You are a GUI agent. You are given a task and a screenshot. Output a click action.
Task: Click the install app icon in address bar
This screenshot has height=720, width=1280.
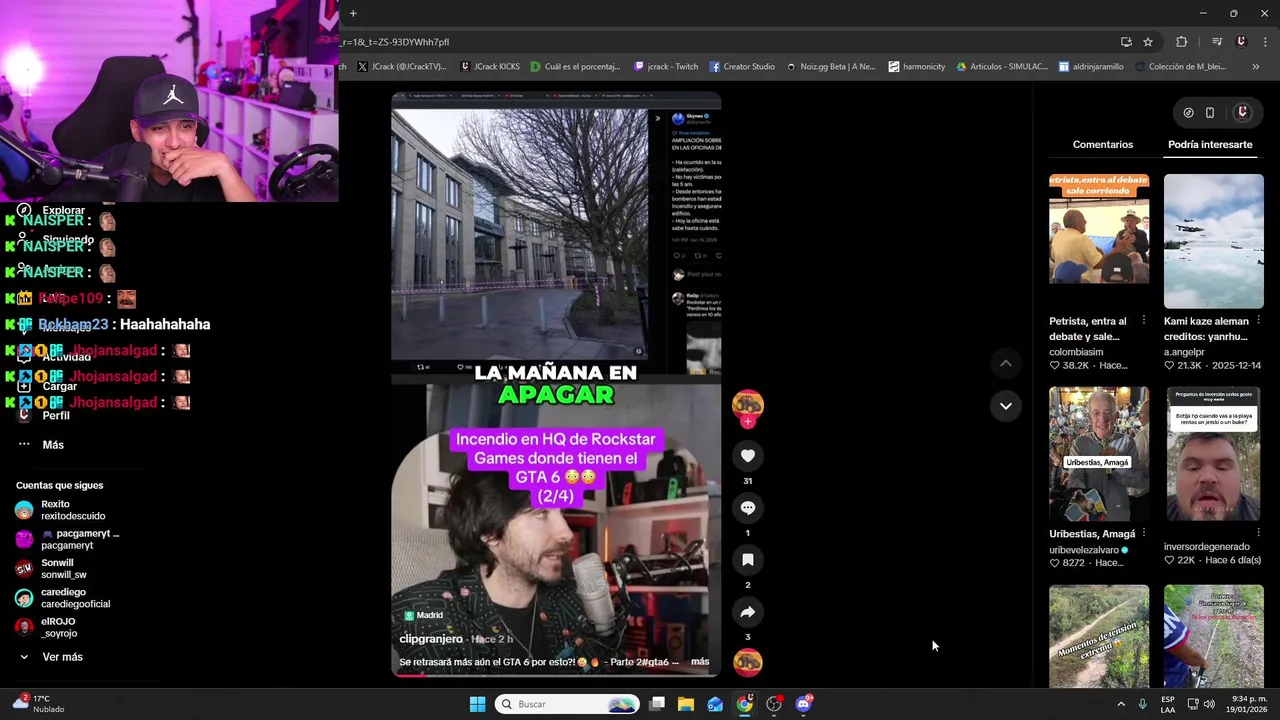click(1126, 42)
